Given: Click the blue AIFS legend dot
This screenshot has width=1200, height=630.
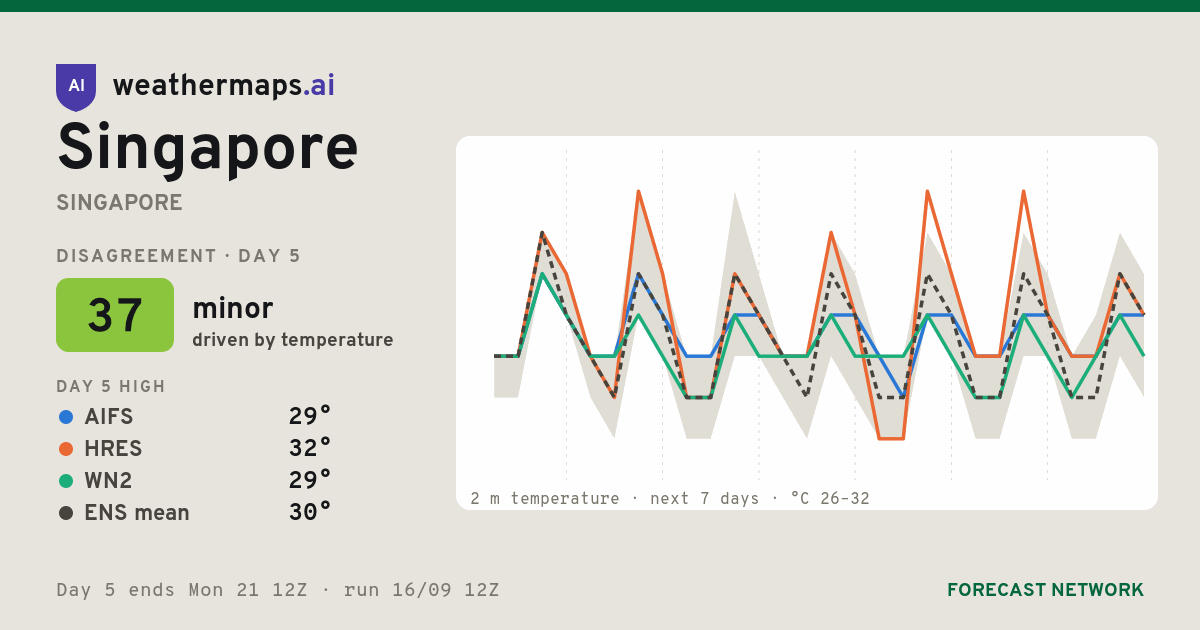Looking at the screenshot, I should coord(66,417).
